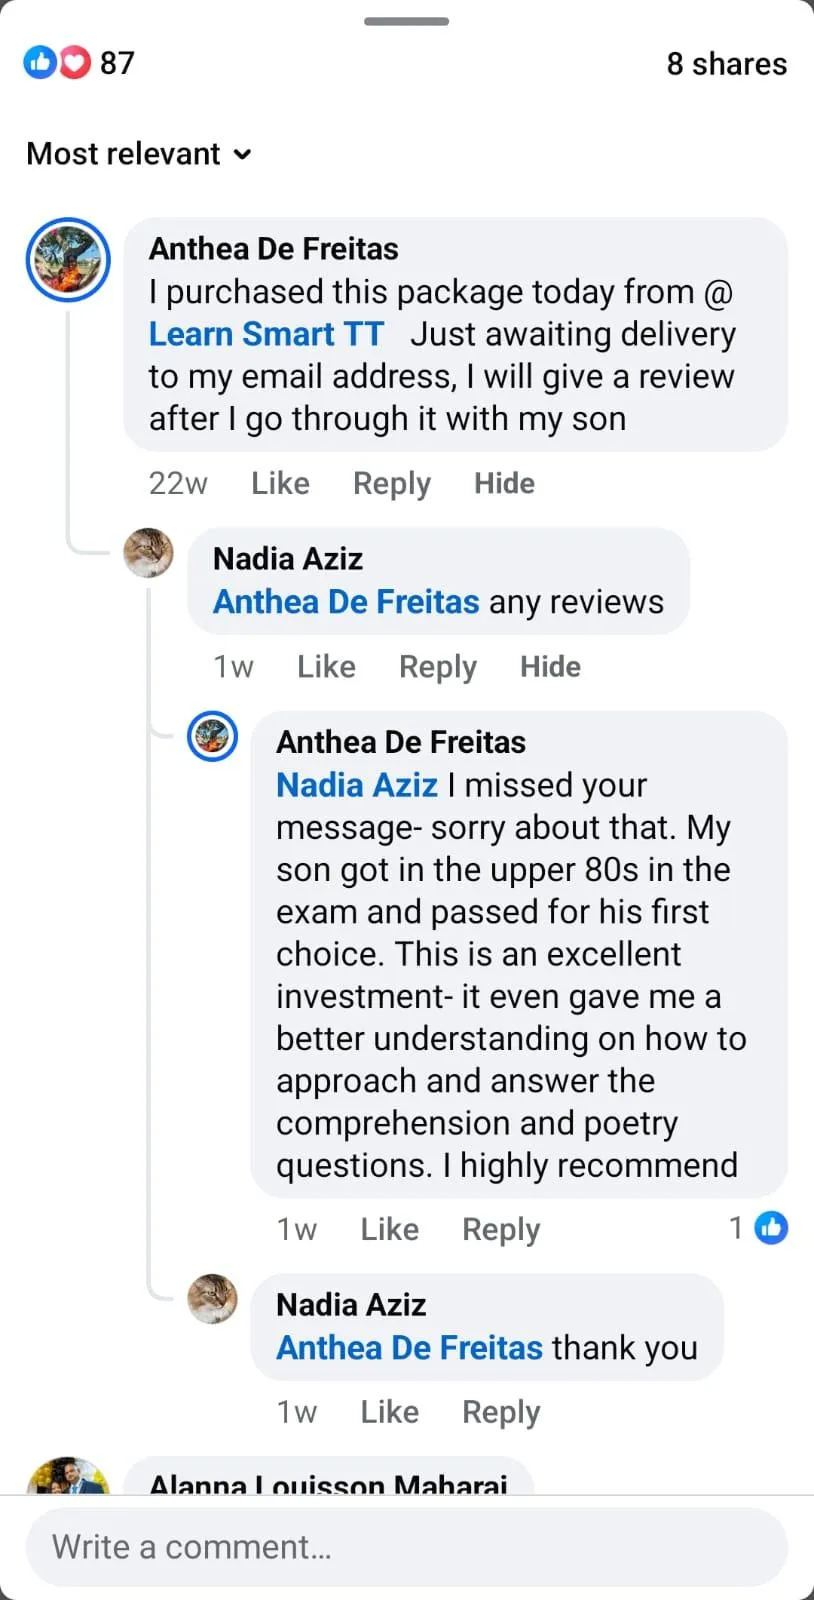This screenshot has height=1600, width=814.
Task: Expand the Most relevant sort dropdown
Action: click(x=140, y=154)
